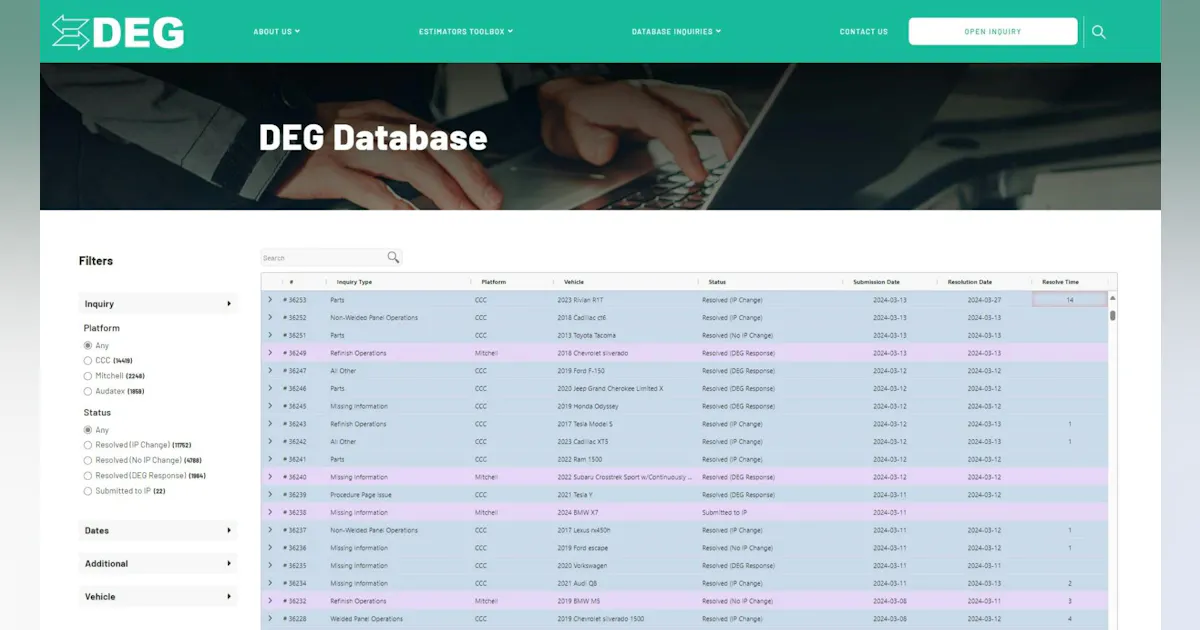The height and width of the screenshot is (630, 1200).
Task: Select Mitchell platform filter option
Action: point(88,376)
